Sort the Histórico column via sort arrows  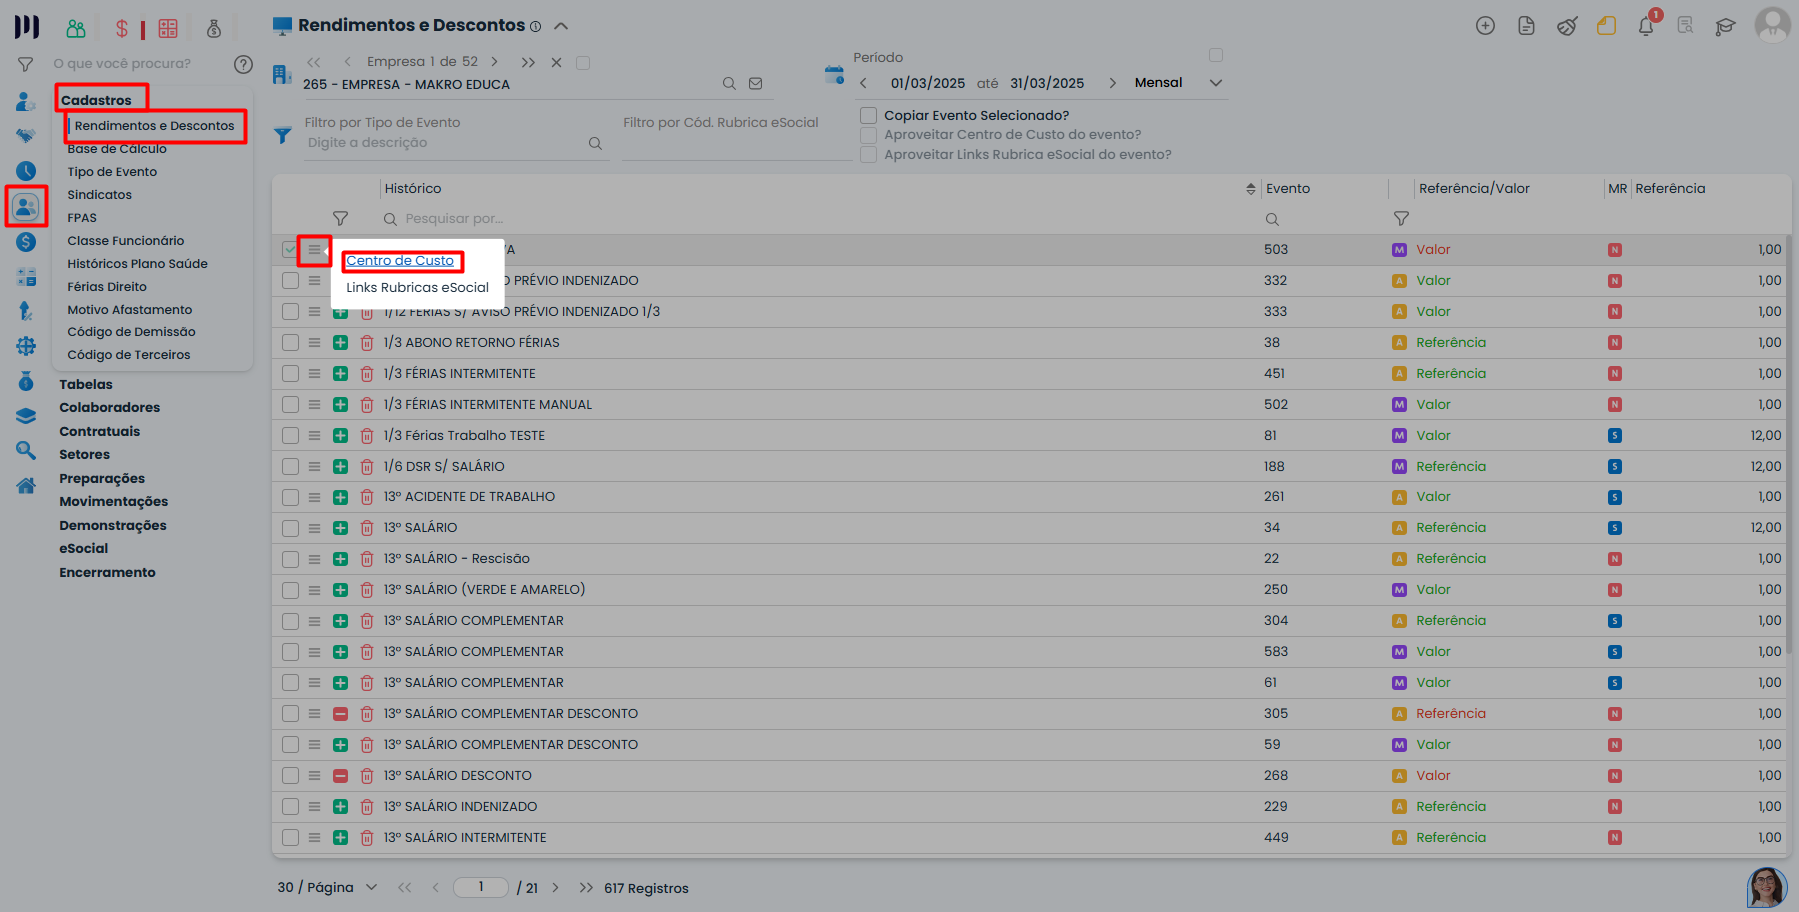click(1250, 189)
